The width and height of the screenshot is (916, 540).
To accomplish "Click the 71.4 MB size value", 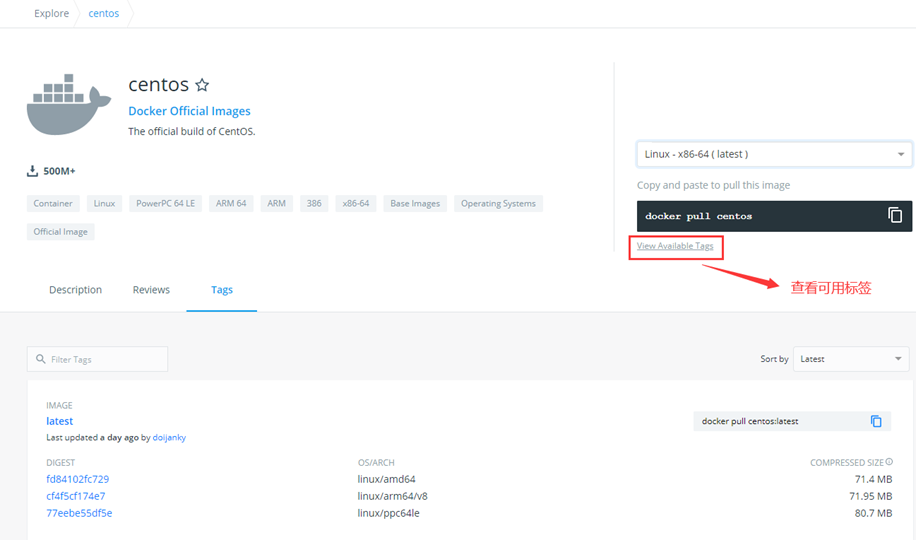I will pyautogui.click(x=873, y=479).
